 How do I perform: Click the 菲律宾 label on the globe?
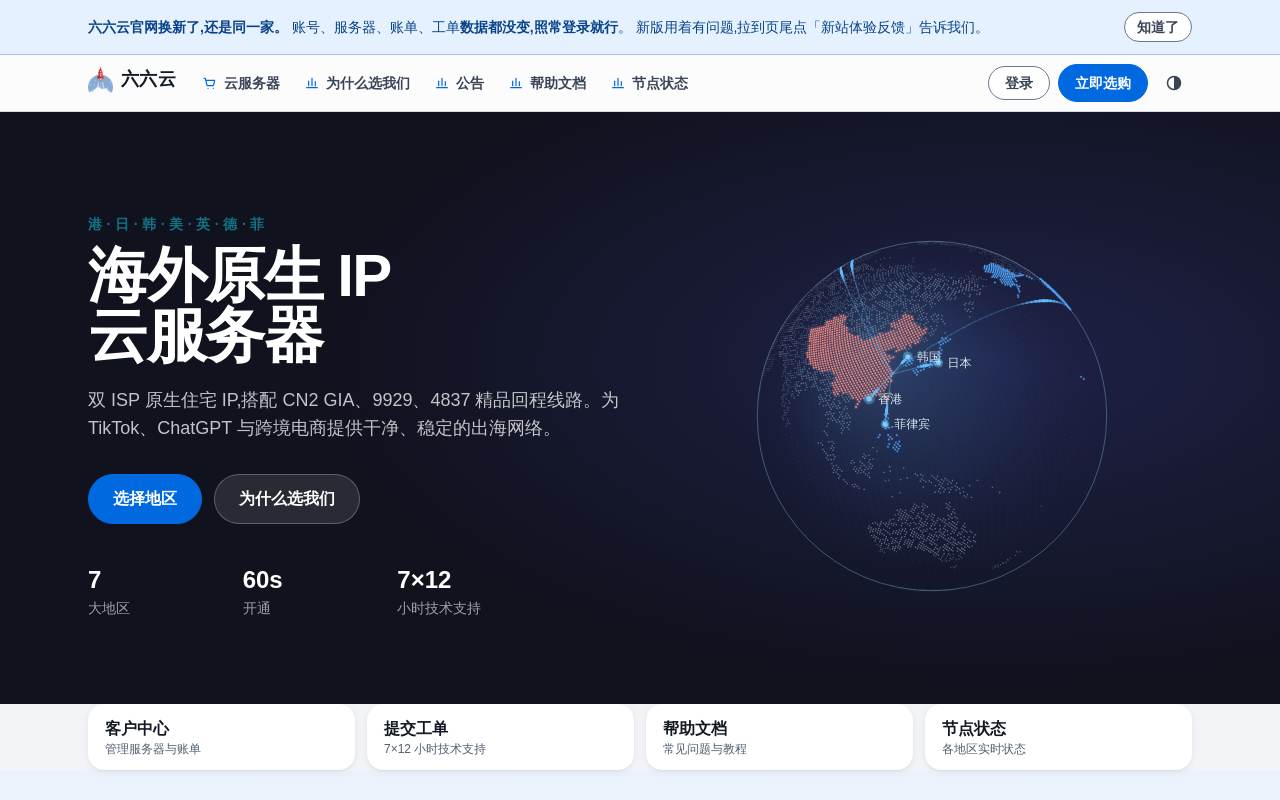tap(912, 424)
